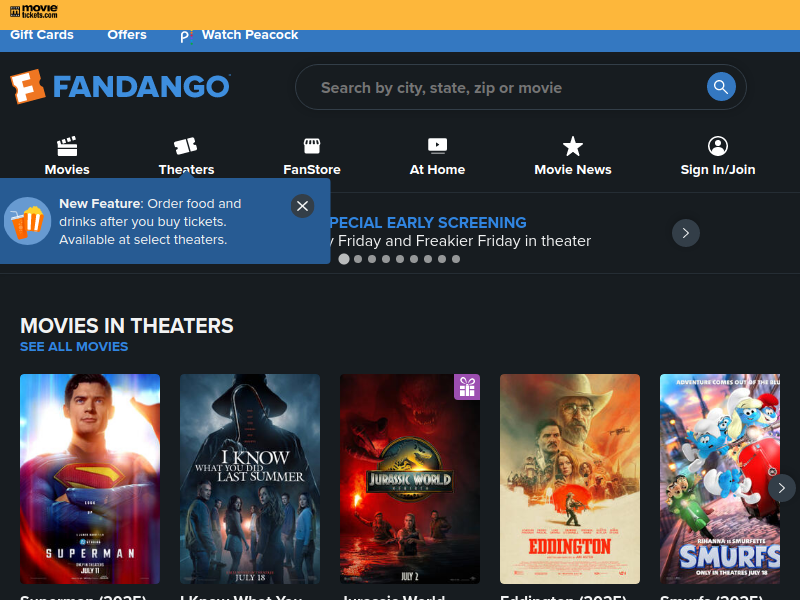Close the New Feature food ordering popup
Viewport: 800px width, 600px height.
pos(303,206)
